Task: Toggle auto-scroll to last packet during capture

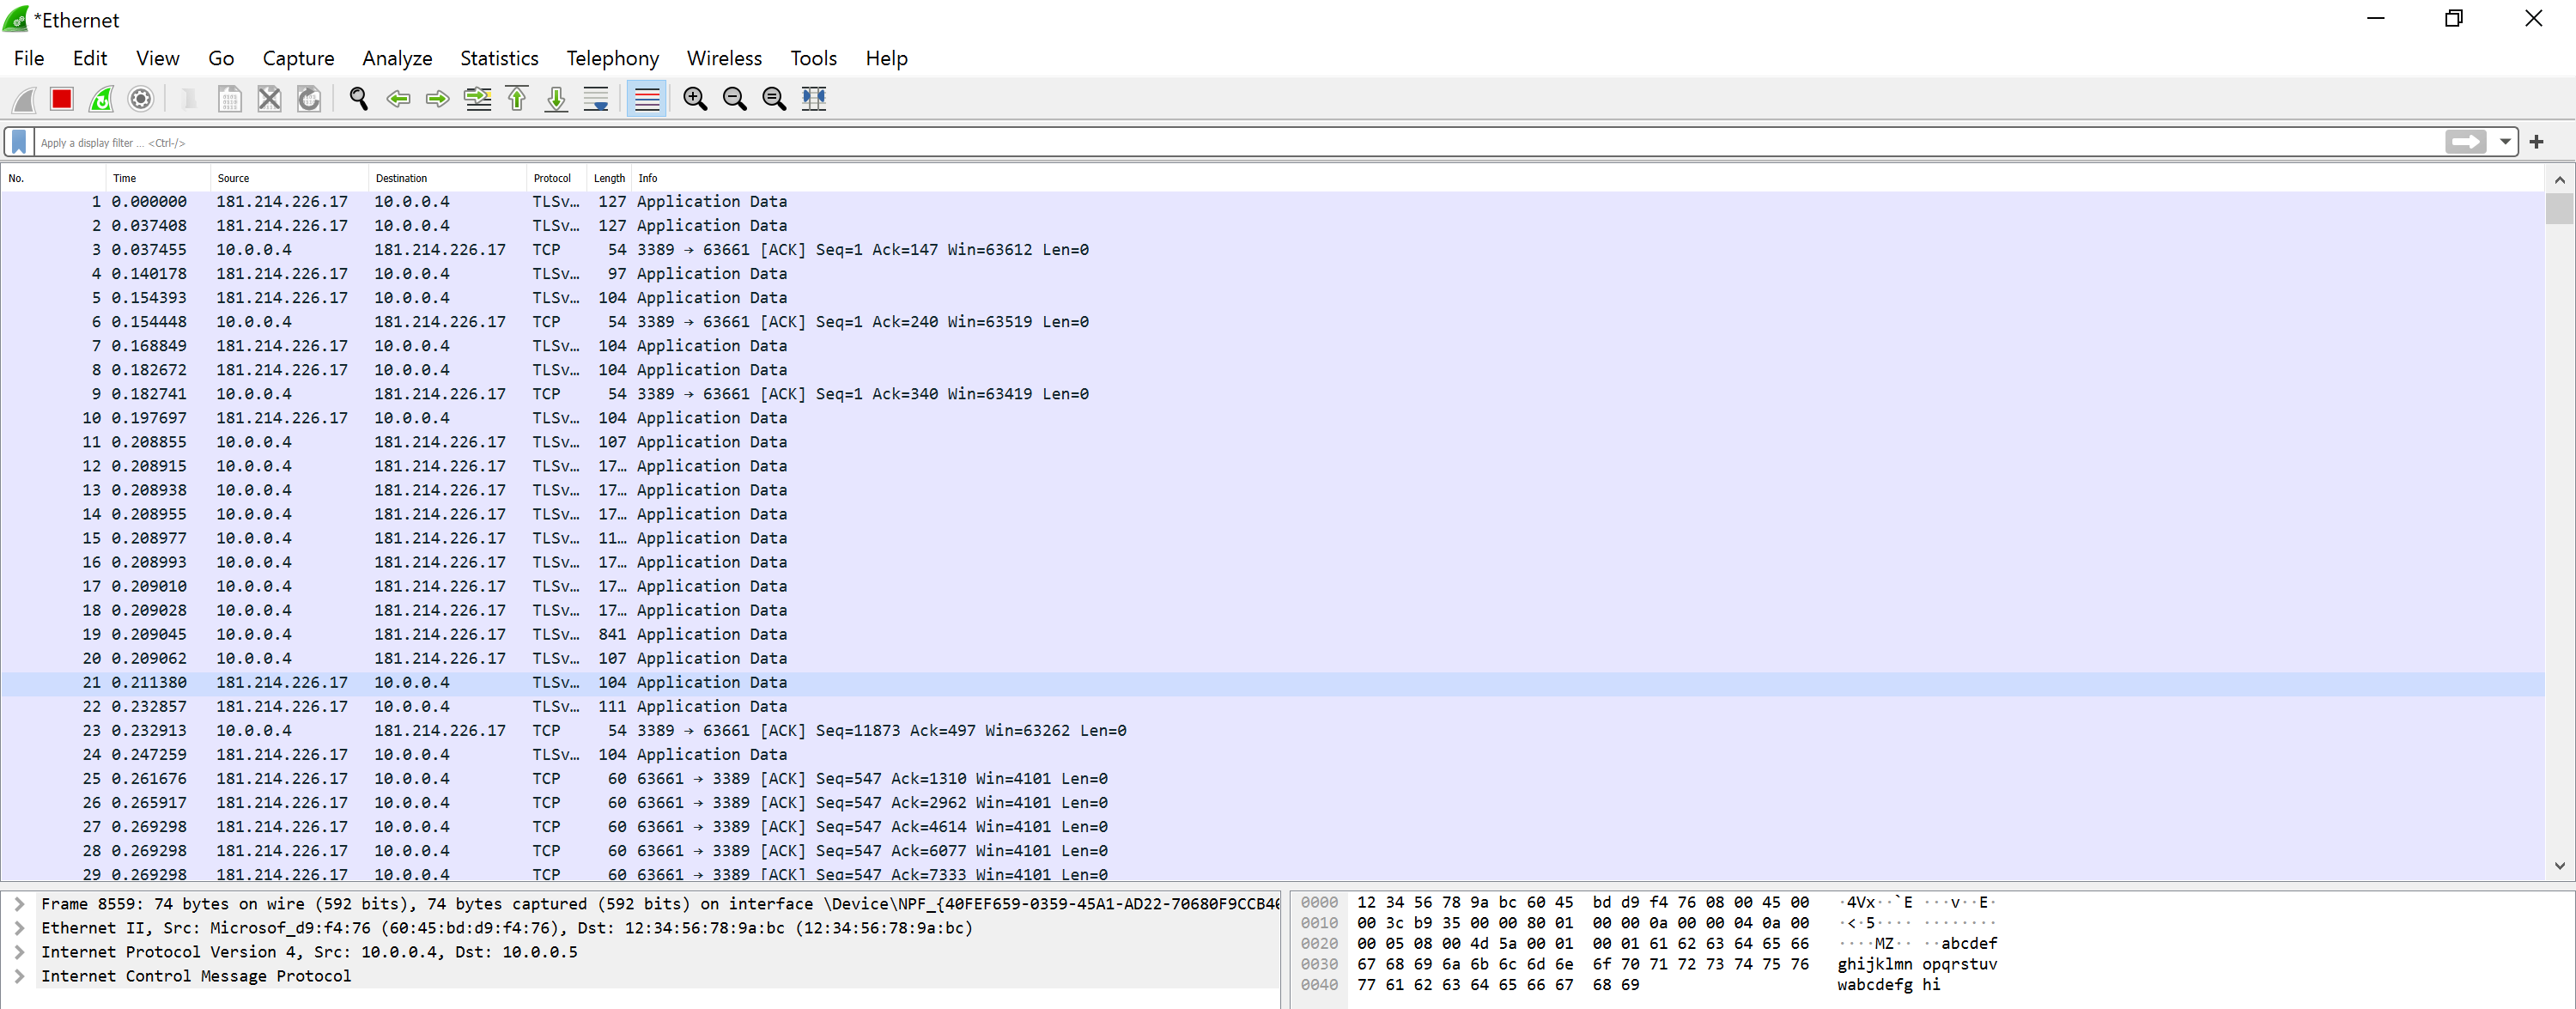Action: pyautogui.click(x=596, y=99)
